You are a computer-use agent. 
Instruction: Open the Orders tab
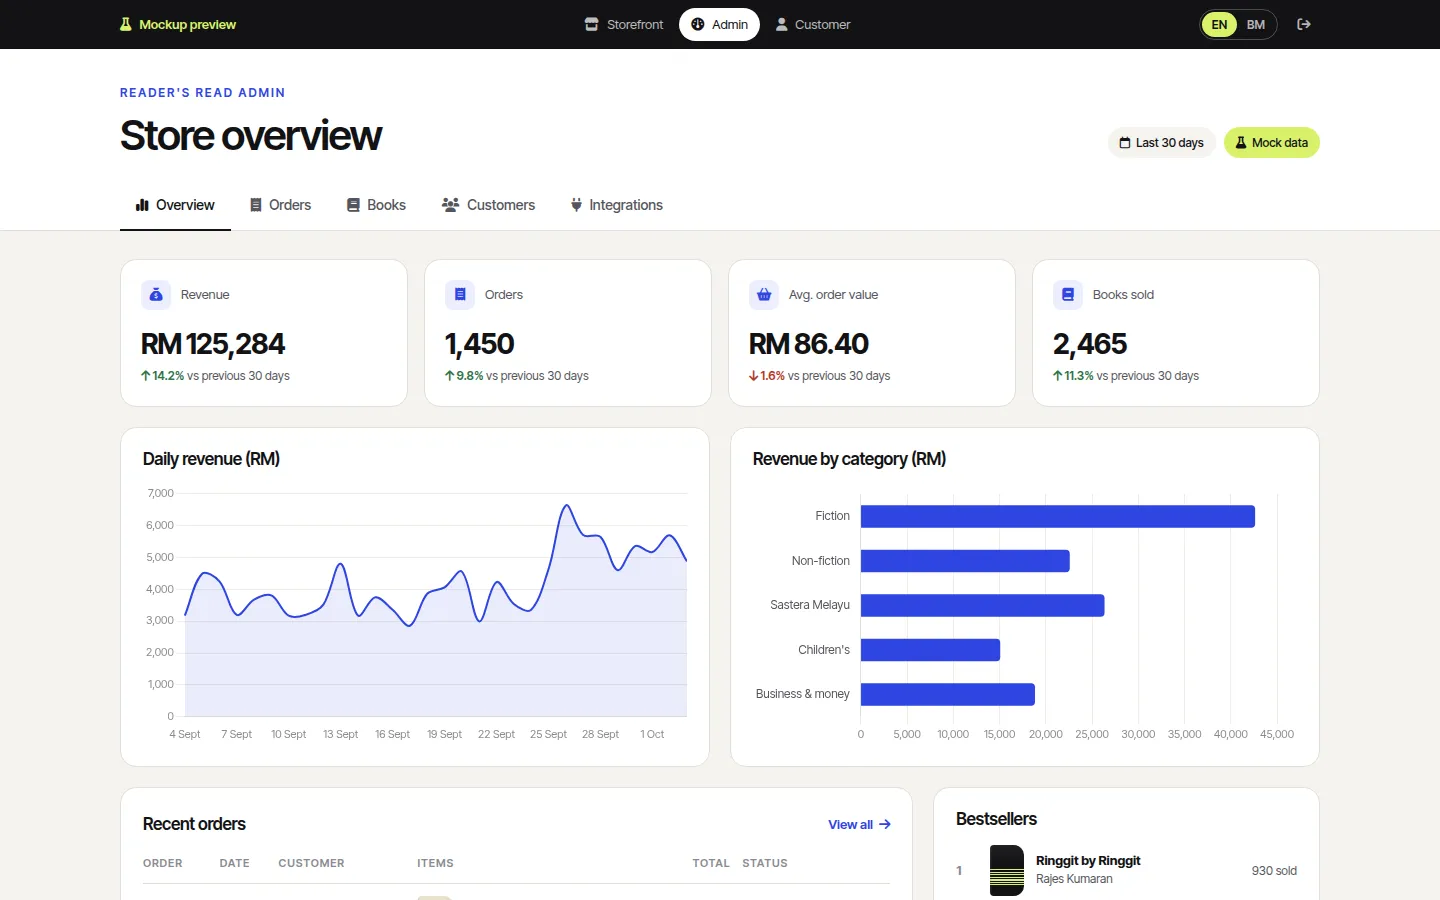pos(280,205)
